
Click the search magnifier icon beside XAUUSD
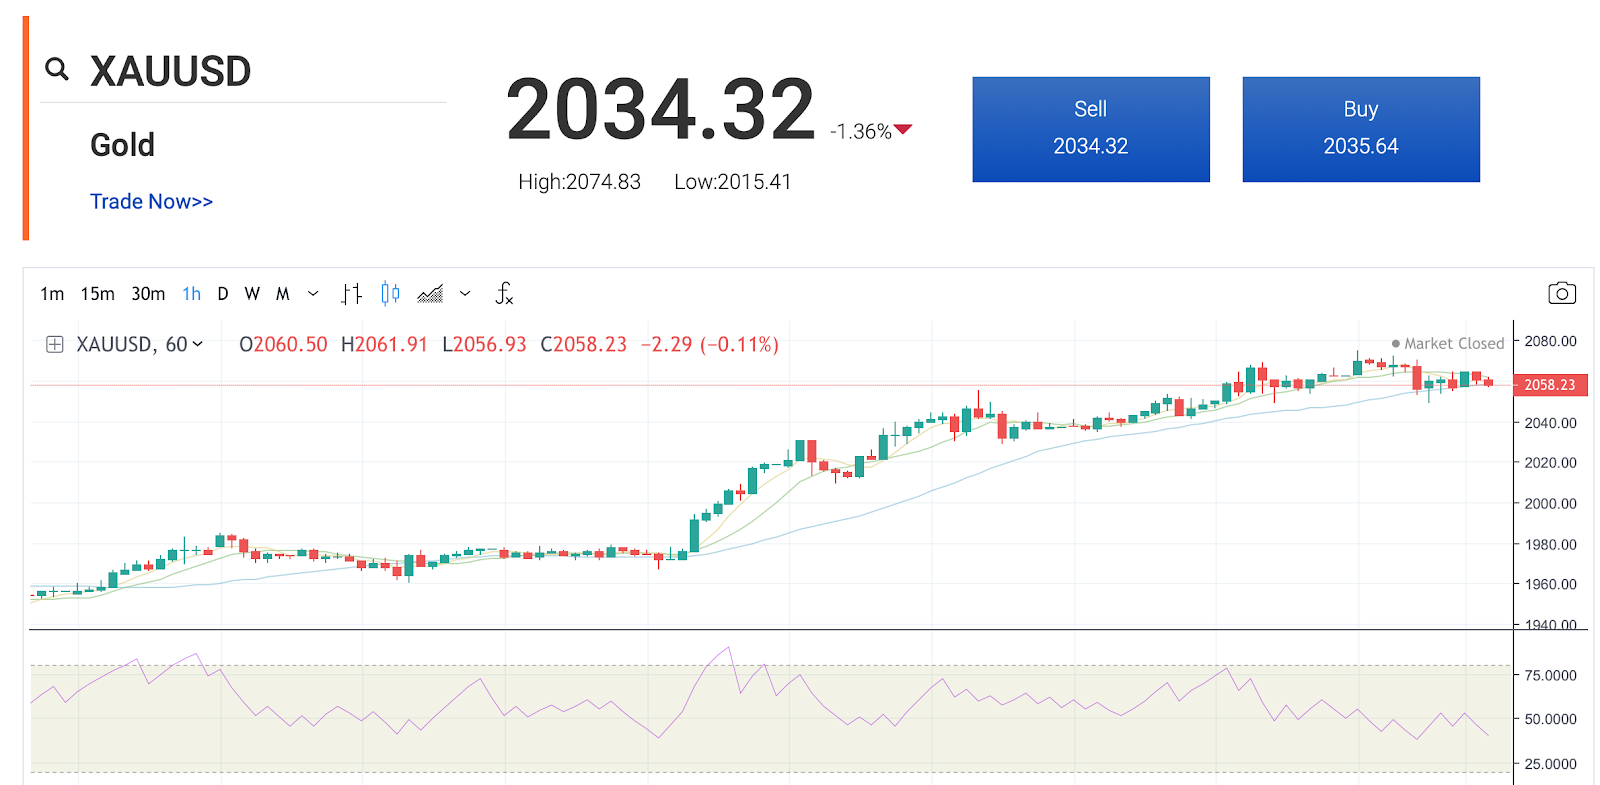click(x=57, y=69)
